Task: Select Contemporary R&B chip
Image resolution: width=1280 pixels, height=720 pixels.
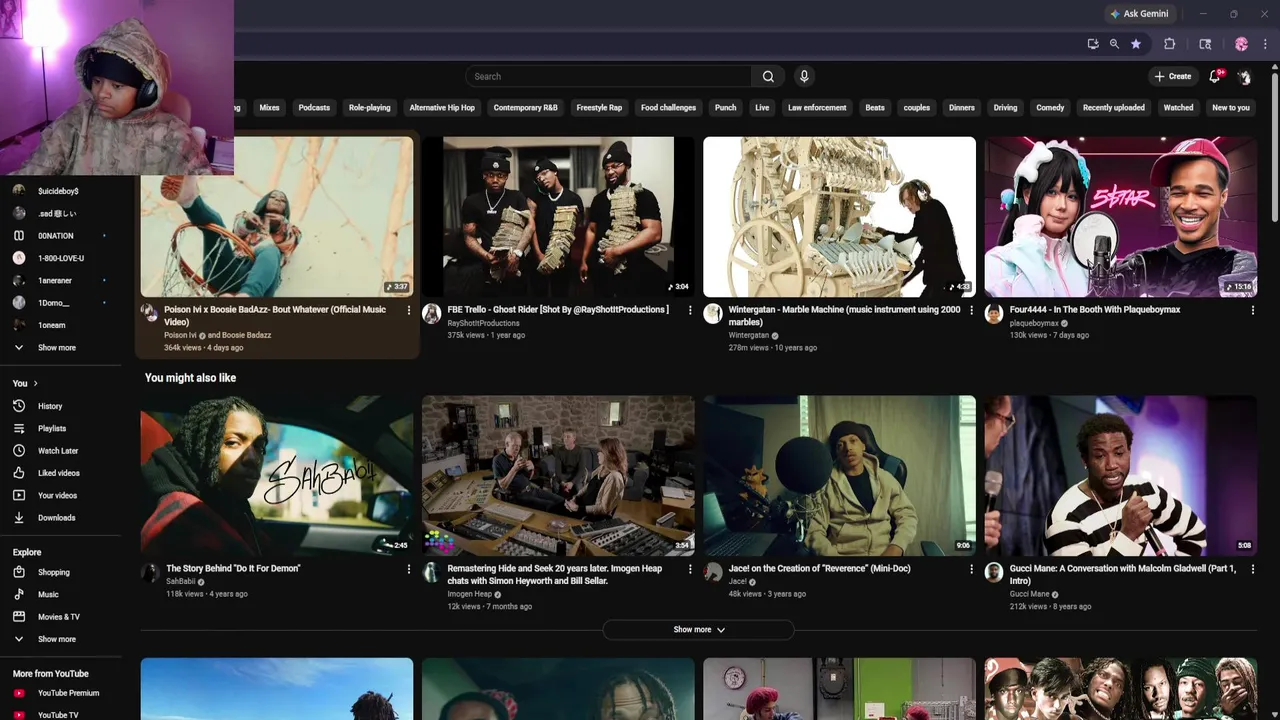Action: 525,108
